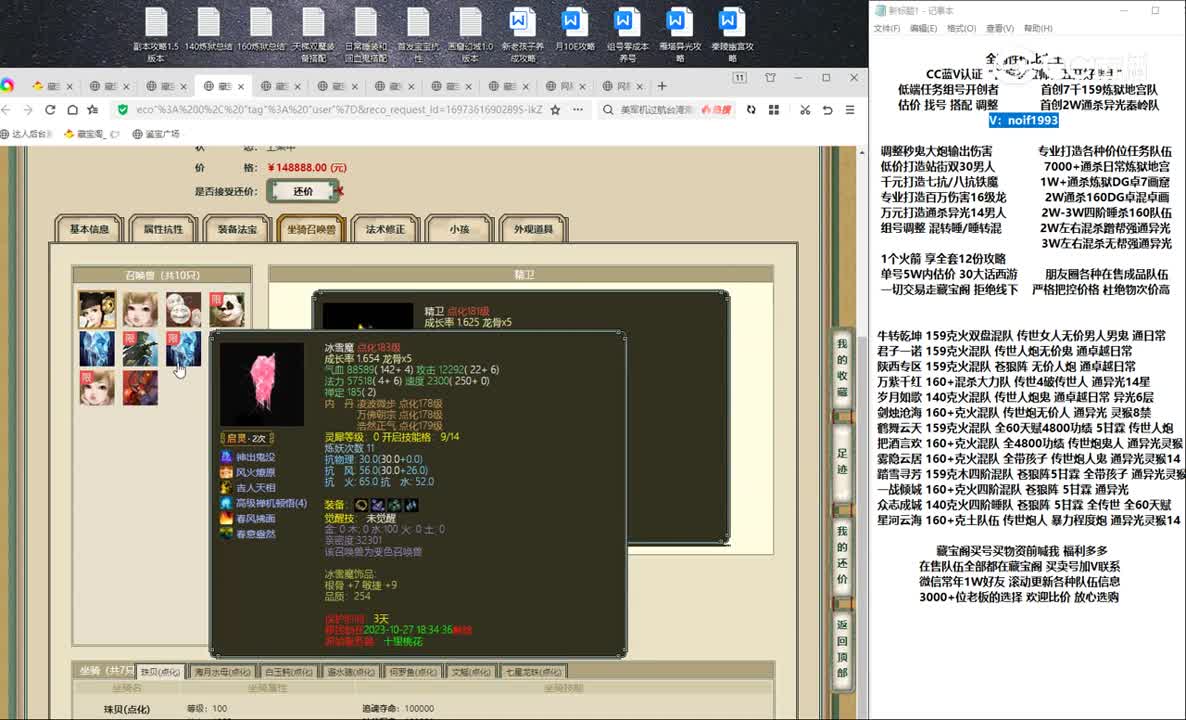Image resolution: width=1186 pixels, height=720 pixels.
Task: Open Notepad 查看(V) menu
Action: point(999,28)
